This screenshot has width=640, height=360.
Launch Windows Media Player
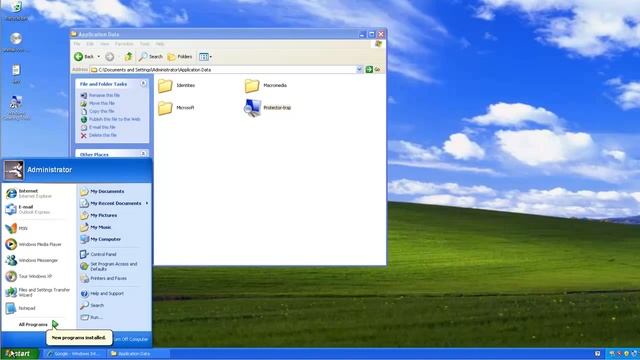click(x=33, y=244)
